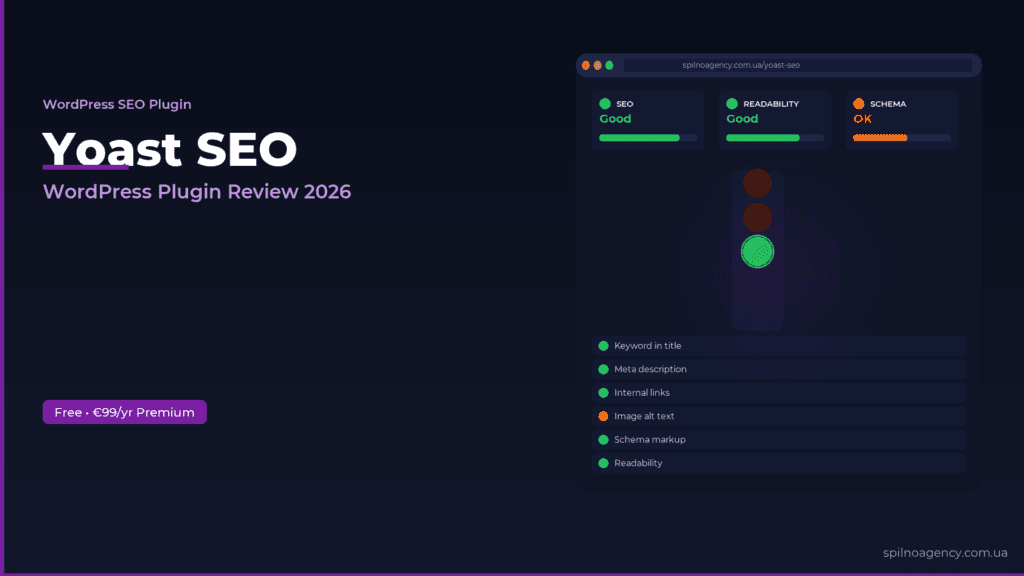Click the green Readability status dot in card
The image size is (1024, 576).
click(732, 103)
